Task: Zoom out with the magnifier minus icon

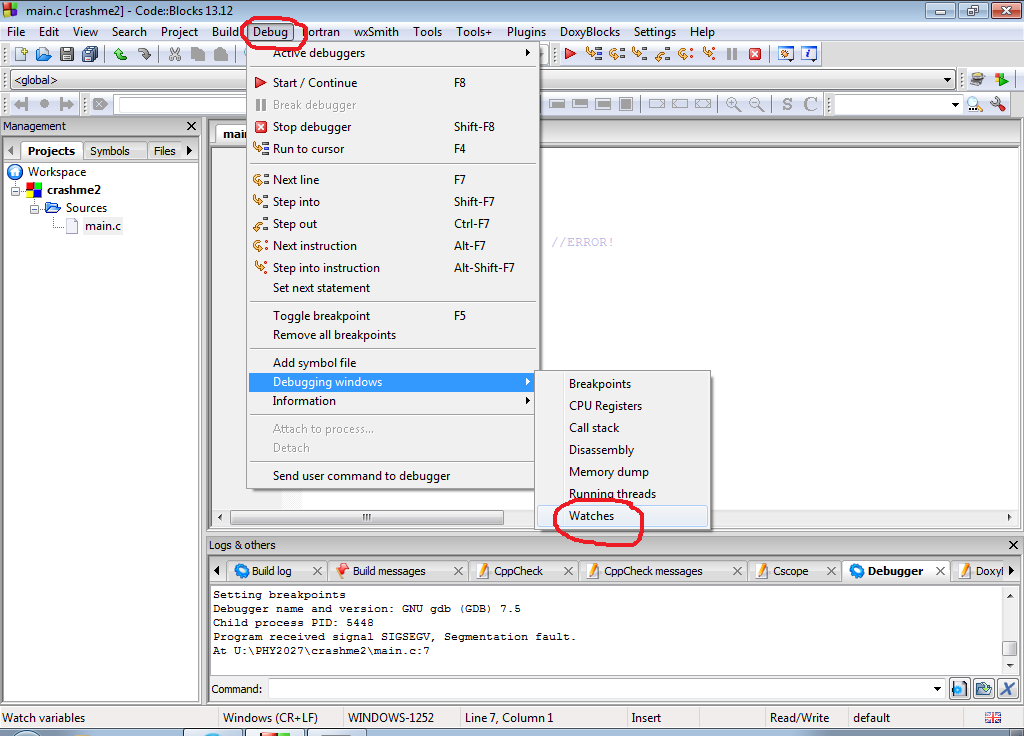Action: point(756,104)
